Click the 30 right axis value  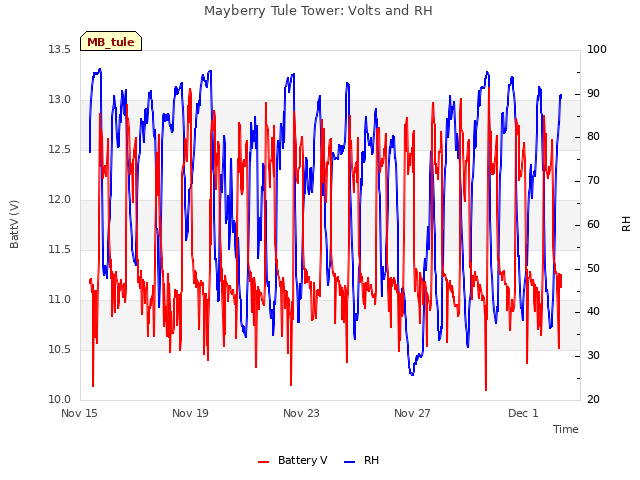[x=593, y=356]
